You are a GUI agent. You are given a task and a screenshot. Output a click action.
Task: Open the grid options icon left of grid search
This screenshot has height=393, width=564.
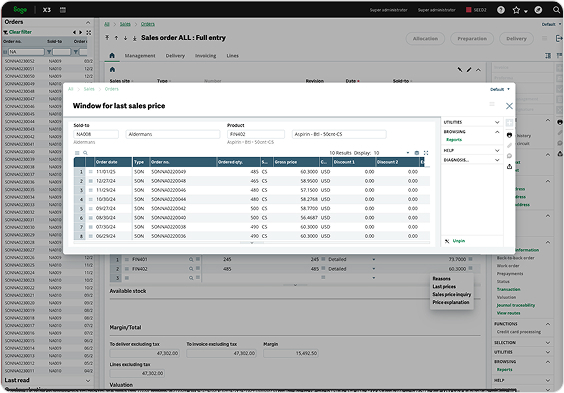click(x=77, y=153)
